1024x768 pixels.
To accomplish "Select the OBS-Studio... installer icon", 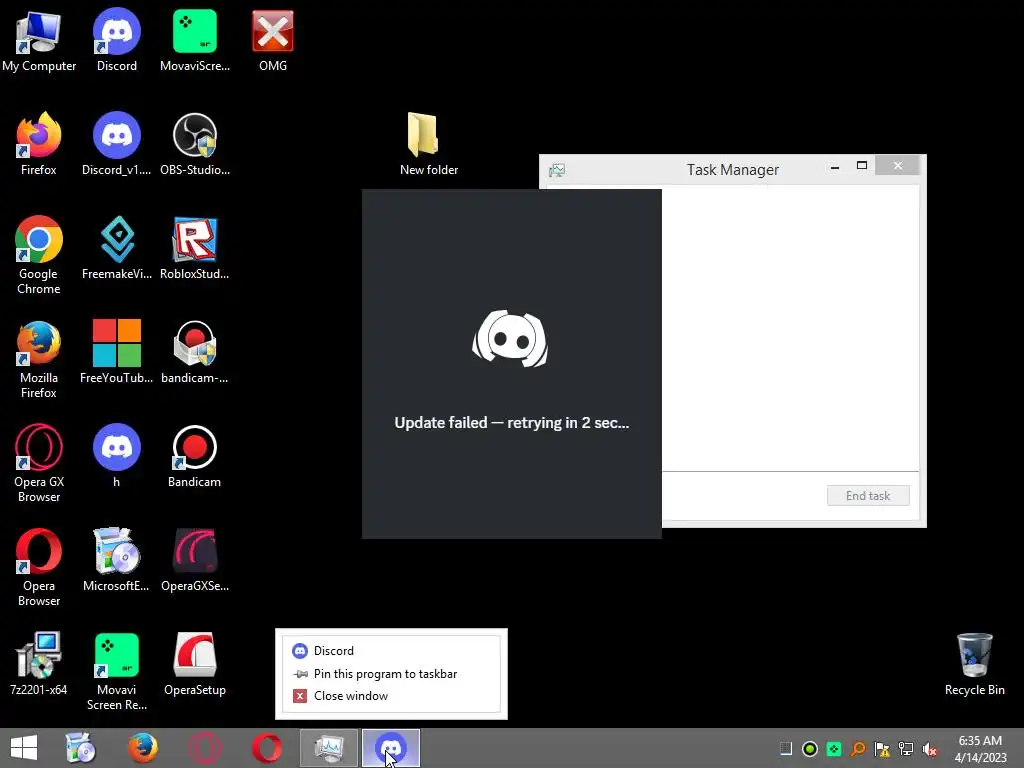I will (195, 144).
